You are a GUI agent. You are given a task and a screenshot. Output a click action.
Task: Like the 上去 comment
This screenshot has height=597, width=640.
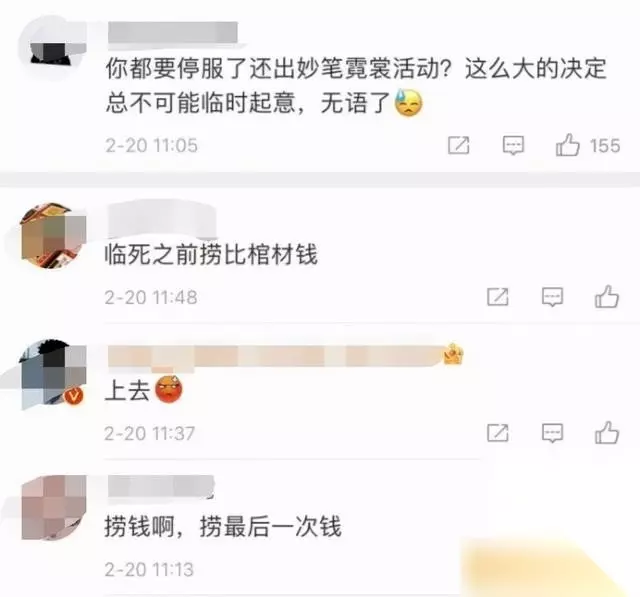click(x=607, y=433)
